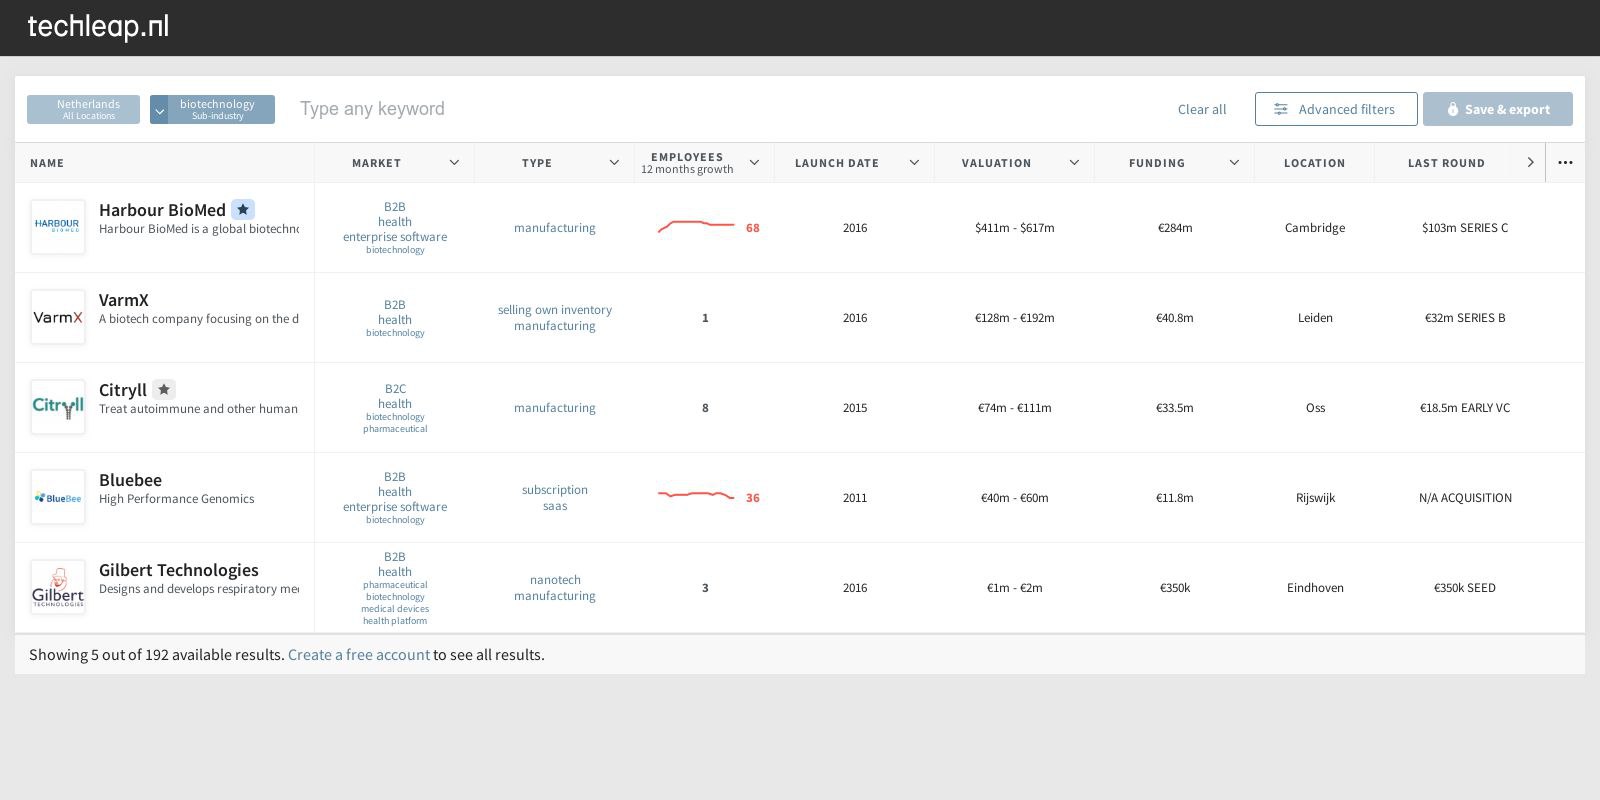Screen dimensions: 1600x800
Task: Open Gilbert Technologies company logo
Action: tap(58, 587)
